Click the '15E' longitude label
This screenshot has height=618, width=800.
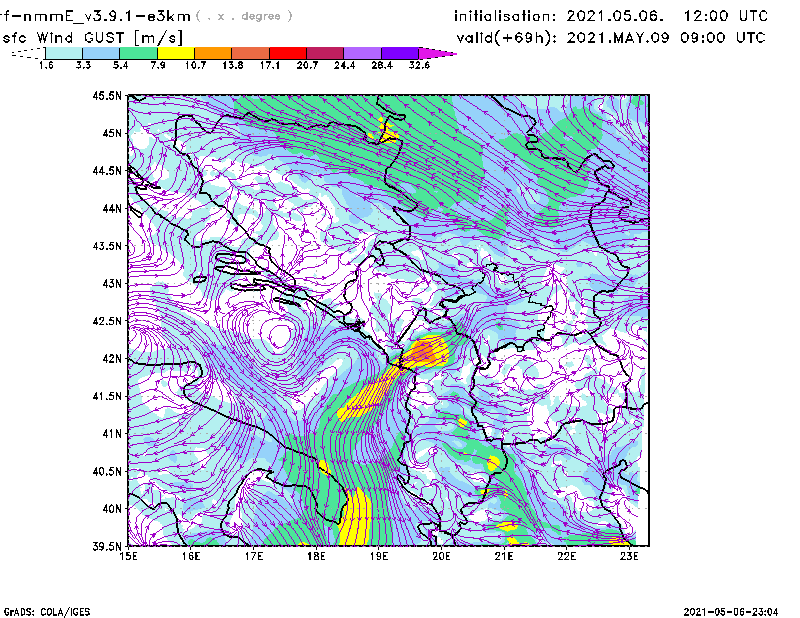(x=128, y=556)
